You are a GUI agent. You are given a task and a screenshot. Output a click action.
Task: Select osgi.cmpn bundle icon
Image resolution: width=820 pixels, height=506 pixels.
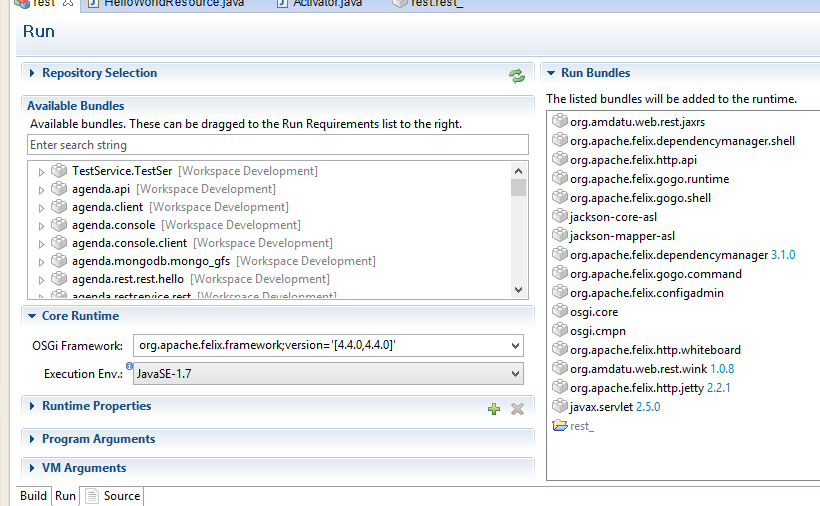click(x=560, y=330)
